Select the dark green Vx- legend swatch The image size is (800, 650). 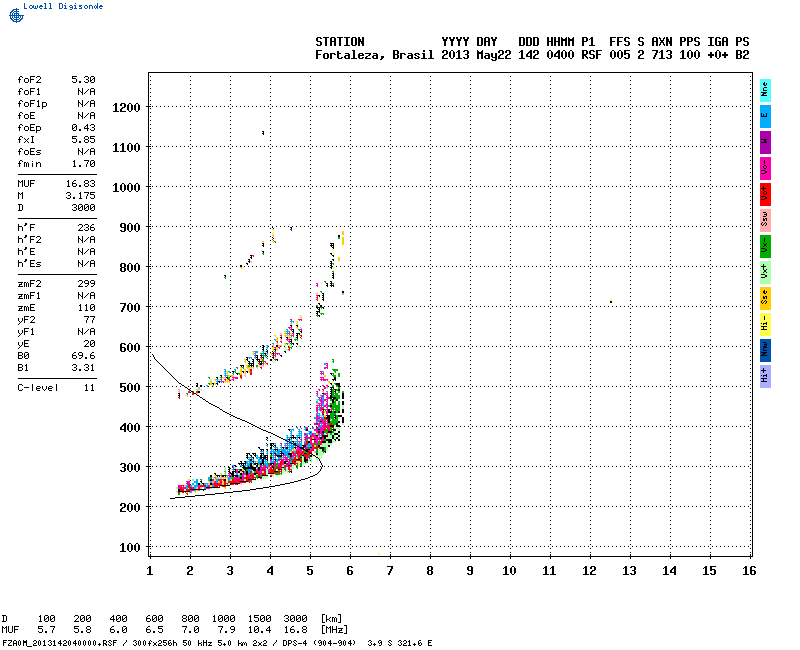point(765,245)
